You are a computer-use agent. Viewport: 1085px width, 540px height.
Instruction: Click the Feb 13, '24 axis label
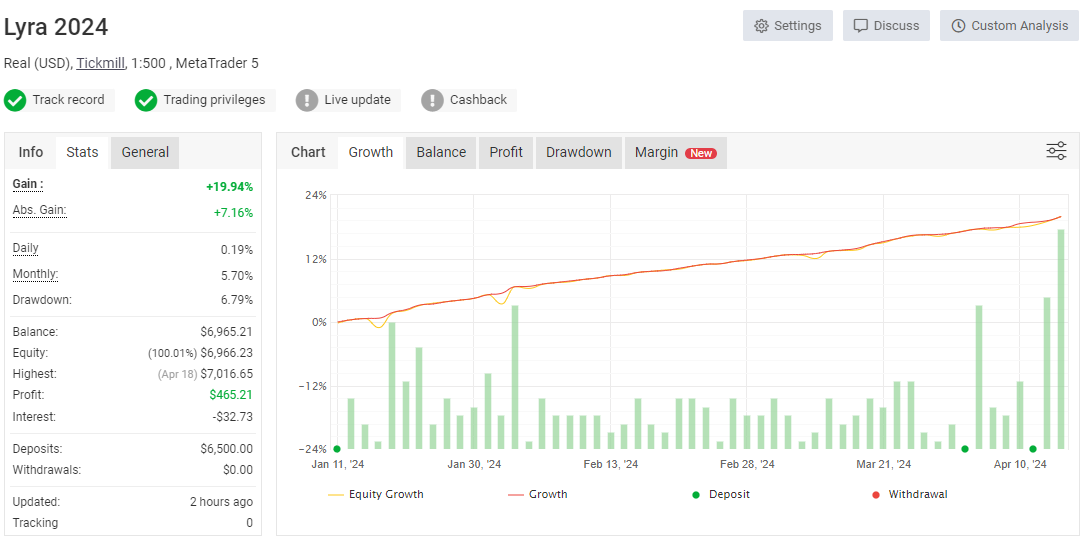coord(610,465)
